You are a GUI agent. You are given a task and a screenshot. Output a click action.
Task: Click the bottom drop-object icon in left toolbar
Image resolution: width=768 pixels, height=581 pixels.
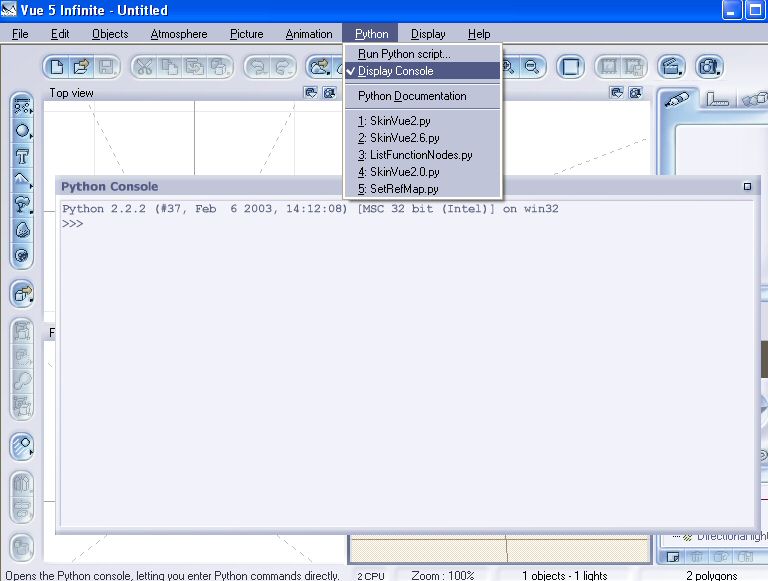click(22, 547)
